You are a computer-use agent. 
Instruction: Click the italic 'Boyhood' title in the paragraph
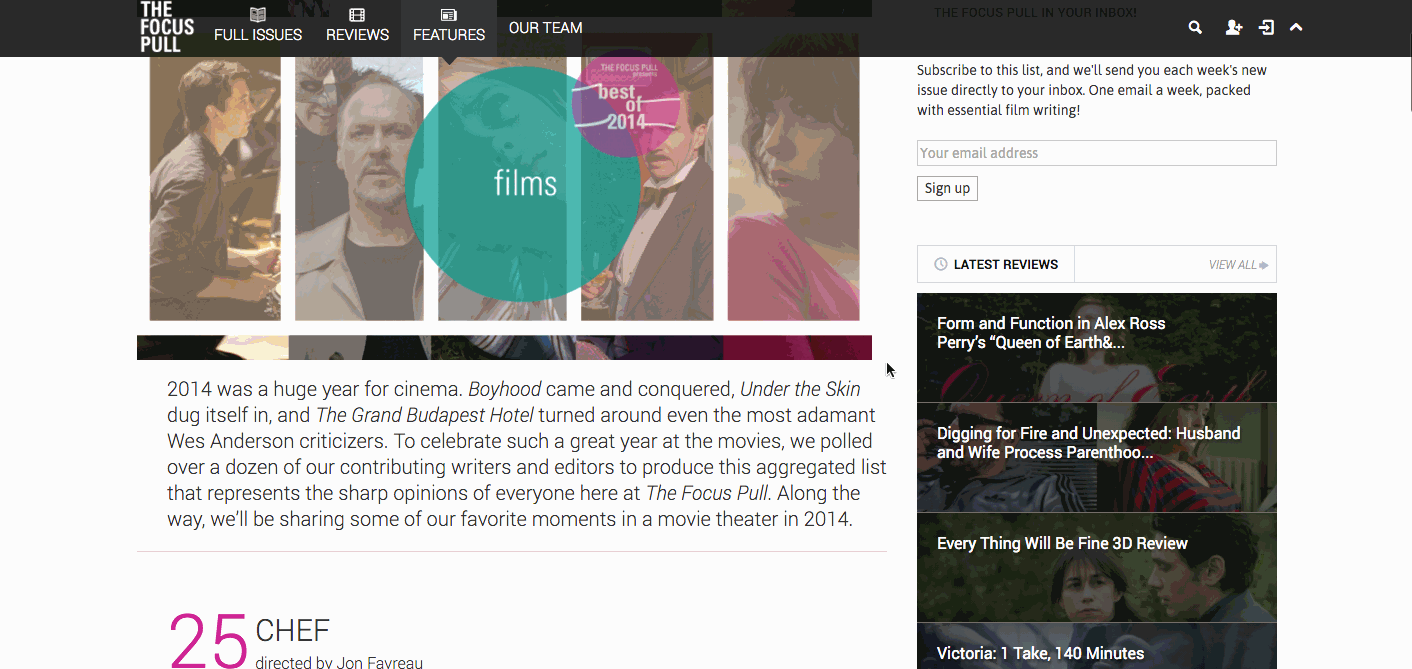pyautogui.click(x=504, y=389)
